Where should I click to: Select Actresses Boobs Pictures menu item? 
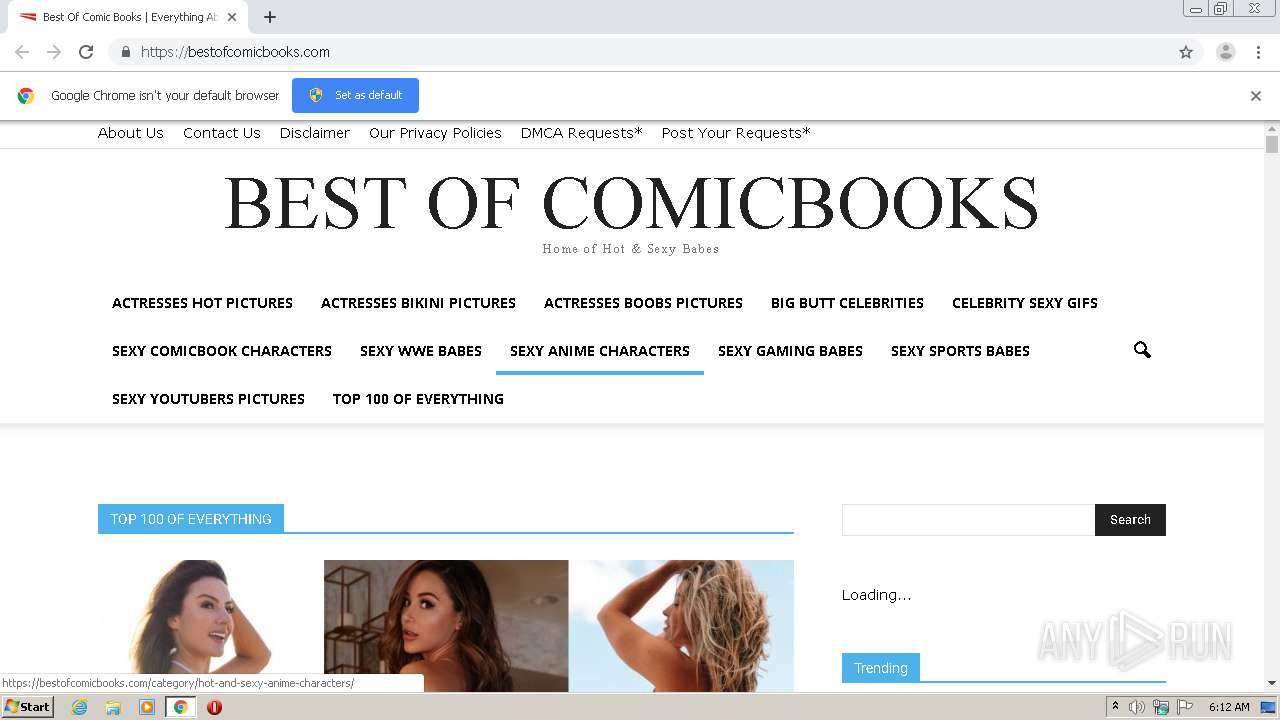pos(643,303)
